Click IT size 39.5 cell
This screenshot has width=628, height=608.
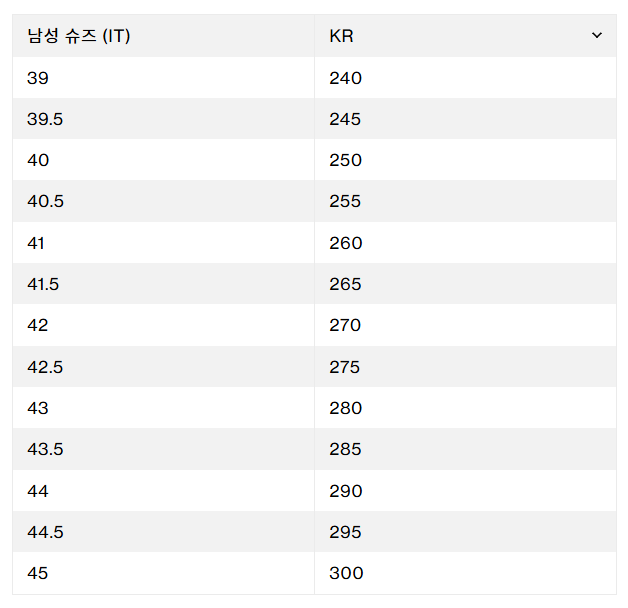tap(44, 119)
